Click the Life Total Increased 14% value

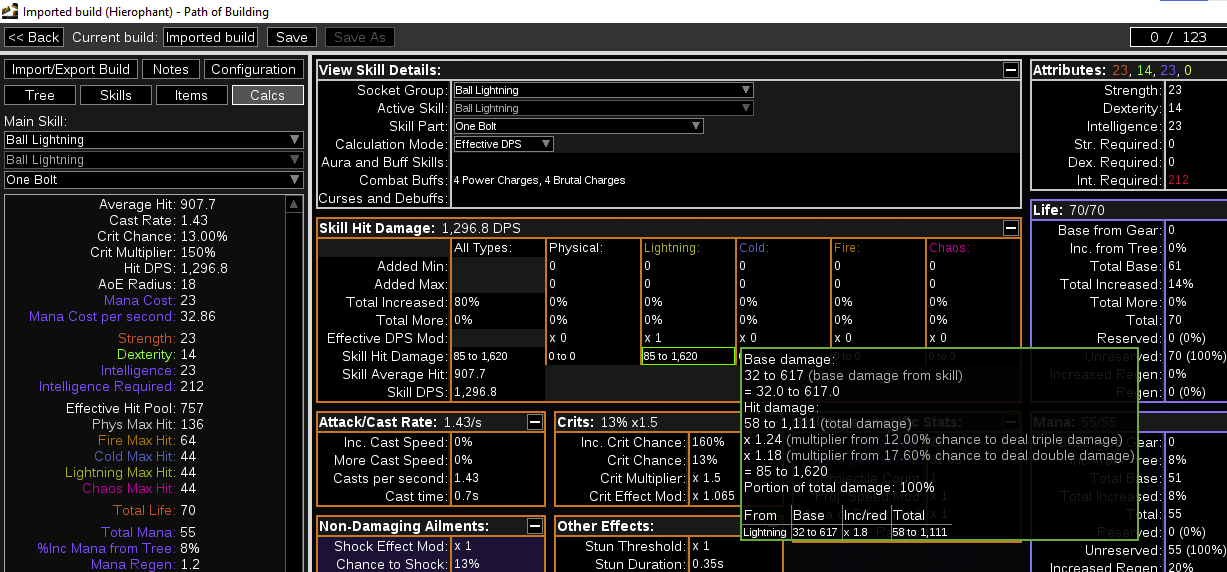tap(1178, 284)
